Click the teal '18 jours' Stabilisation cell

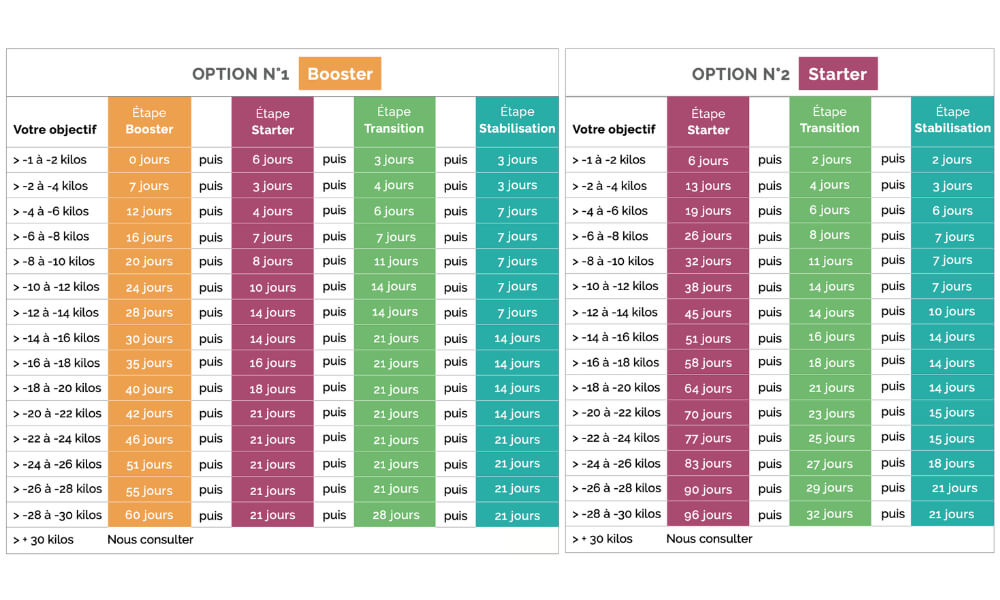(952, 464)
